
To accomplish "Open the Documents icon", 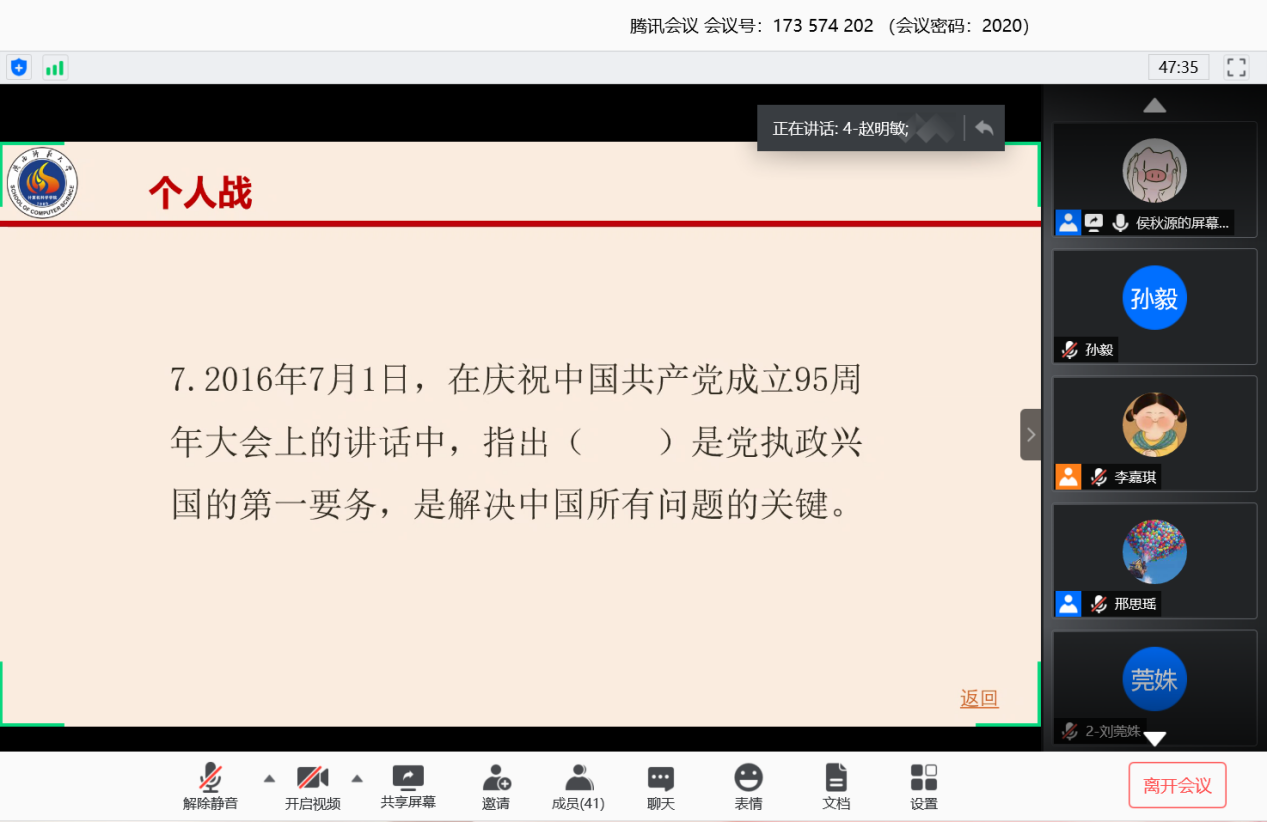I will point(836,787).
